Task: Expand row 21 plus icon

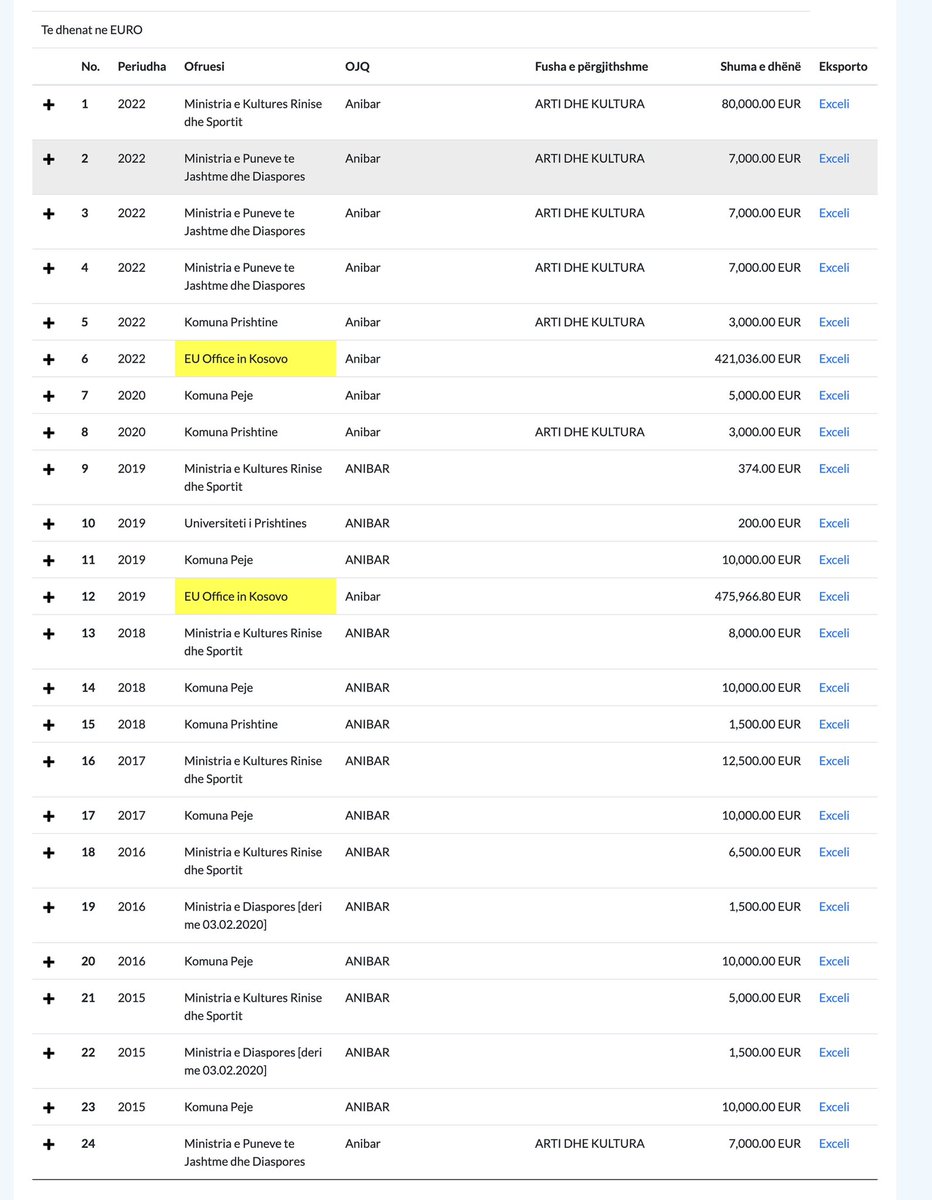Action: coord(49,999)
